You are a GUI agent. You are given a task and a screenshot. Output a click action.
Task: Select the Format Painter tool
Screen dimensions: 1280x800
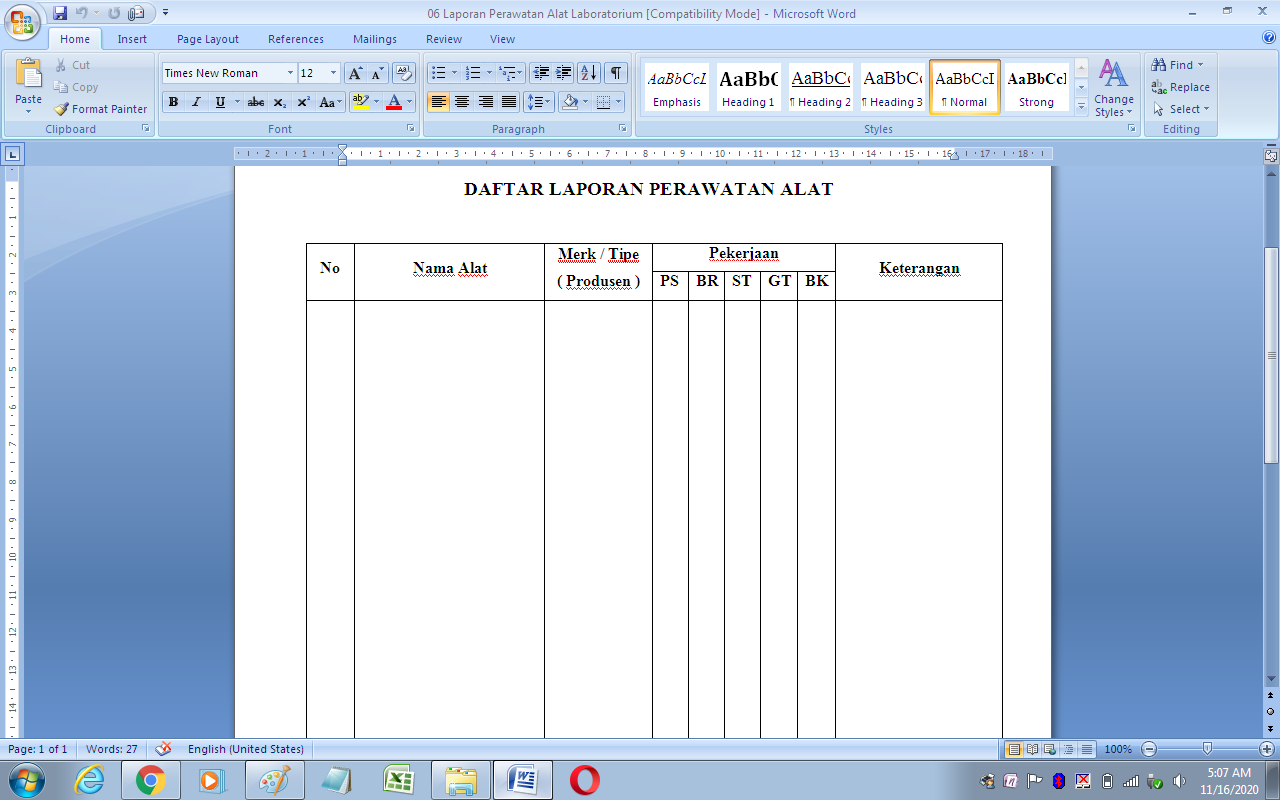tap(100, 109)
